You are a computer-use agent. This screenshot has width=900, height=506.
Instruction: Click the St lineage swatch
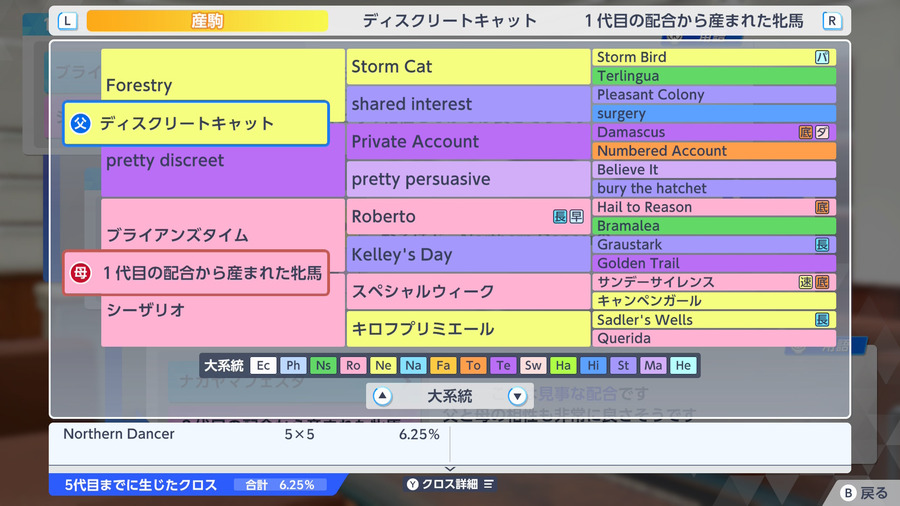623,365
